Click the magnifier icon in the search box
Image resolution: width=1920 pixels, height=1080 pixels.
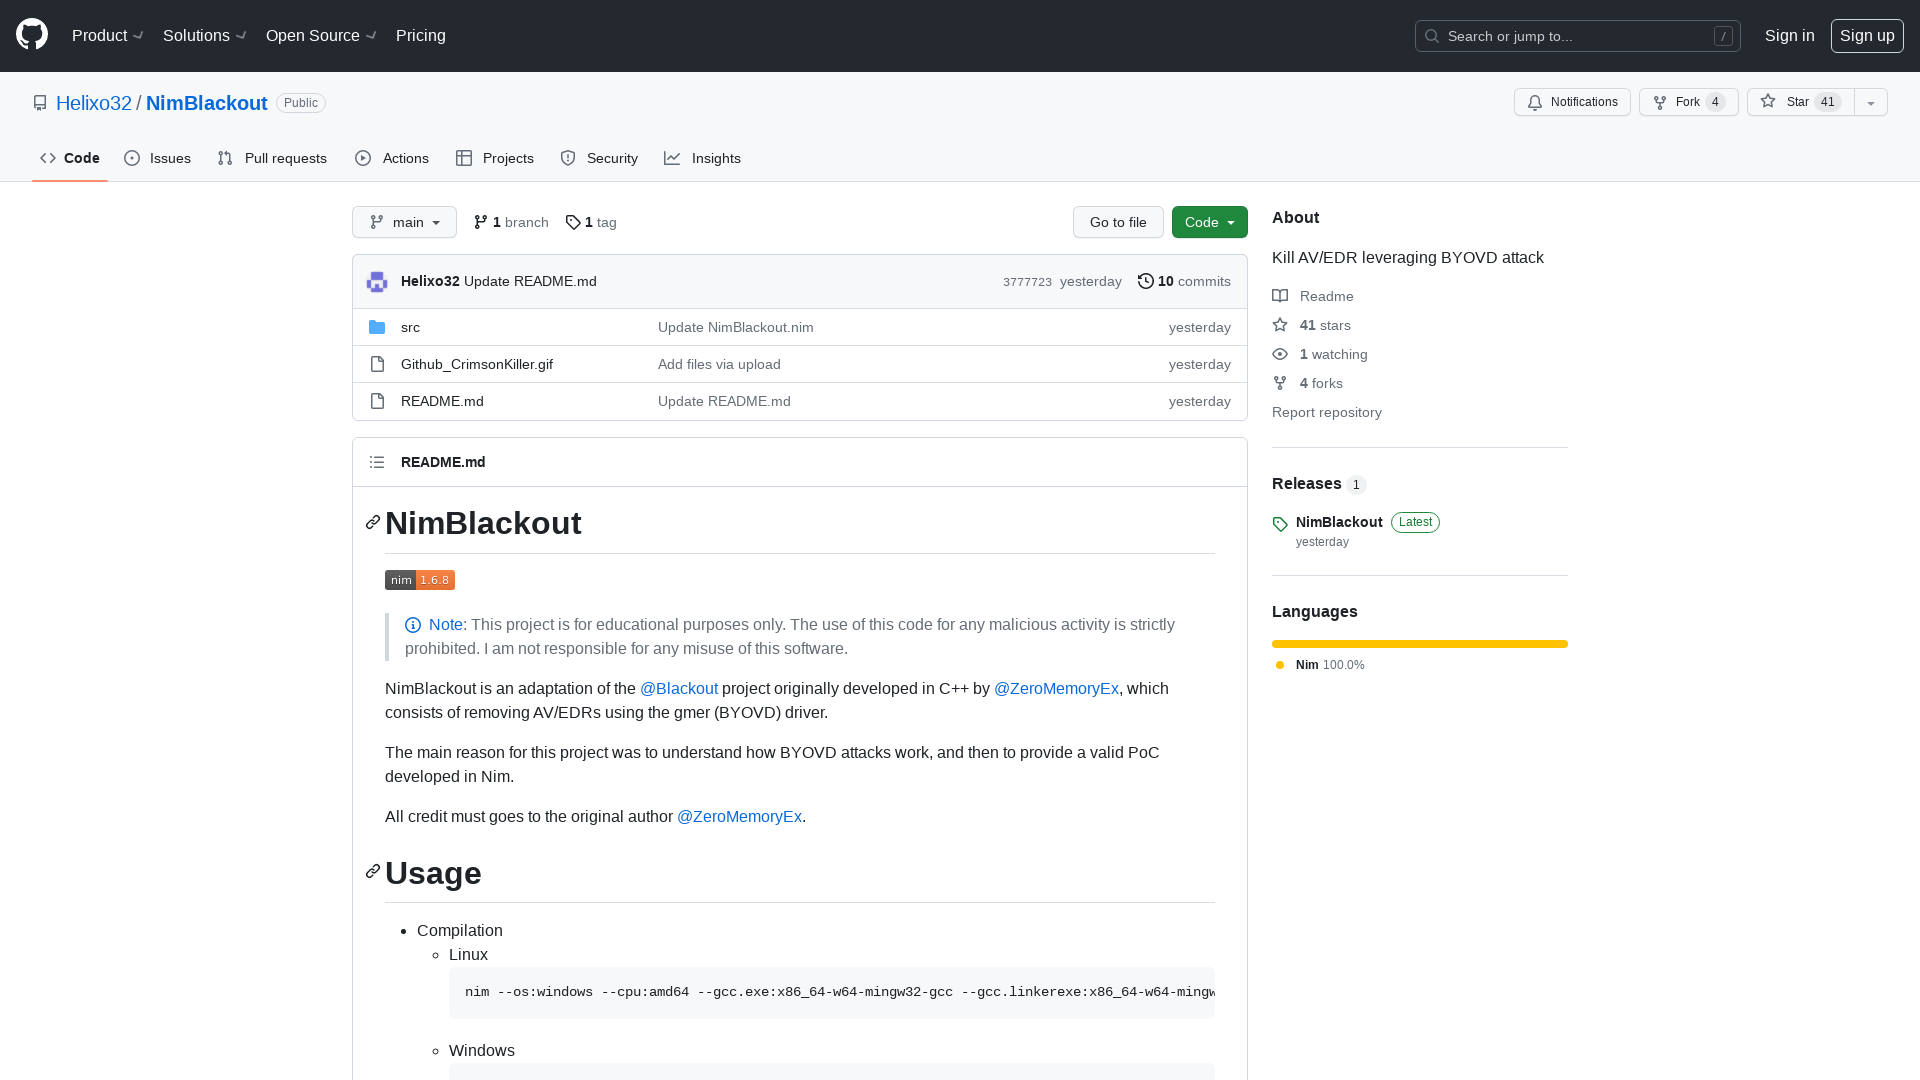point(1432,36)
